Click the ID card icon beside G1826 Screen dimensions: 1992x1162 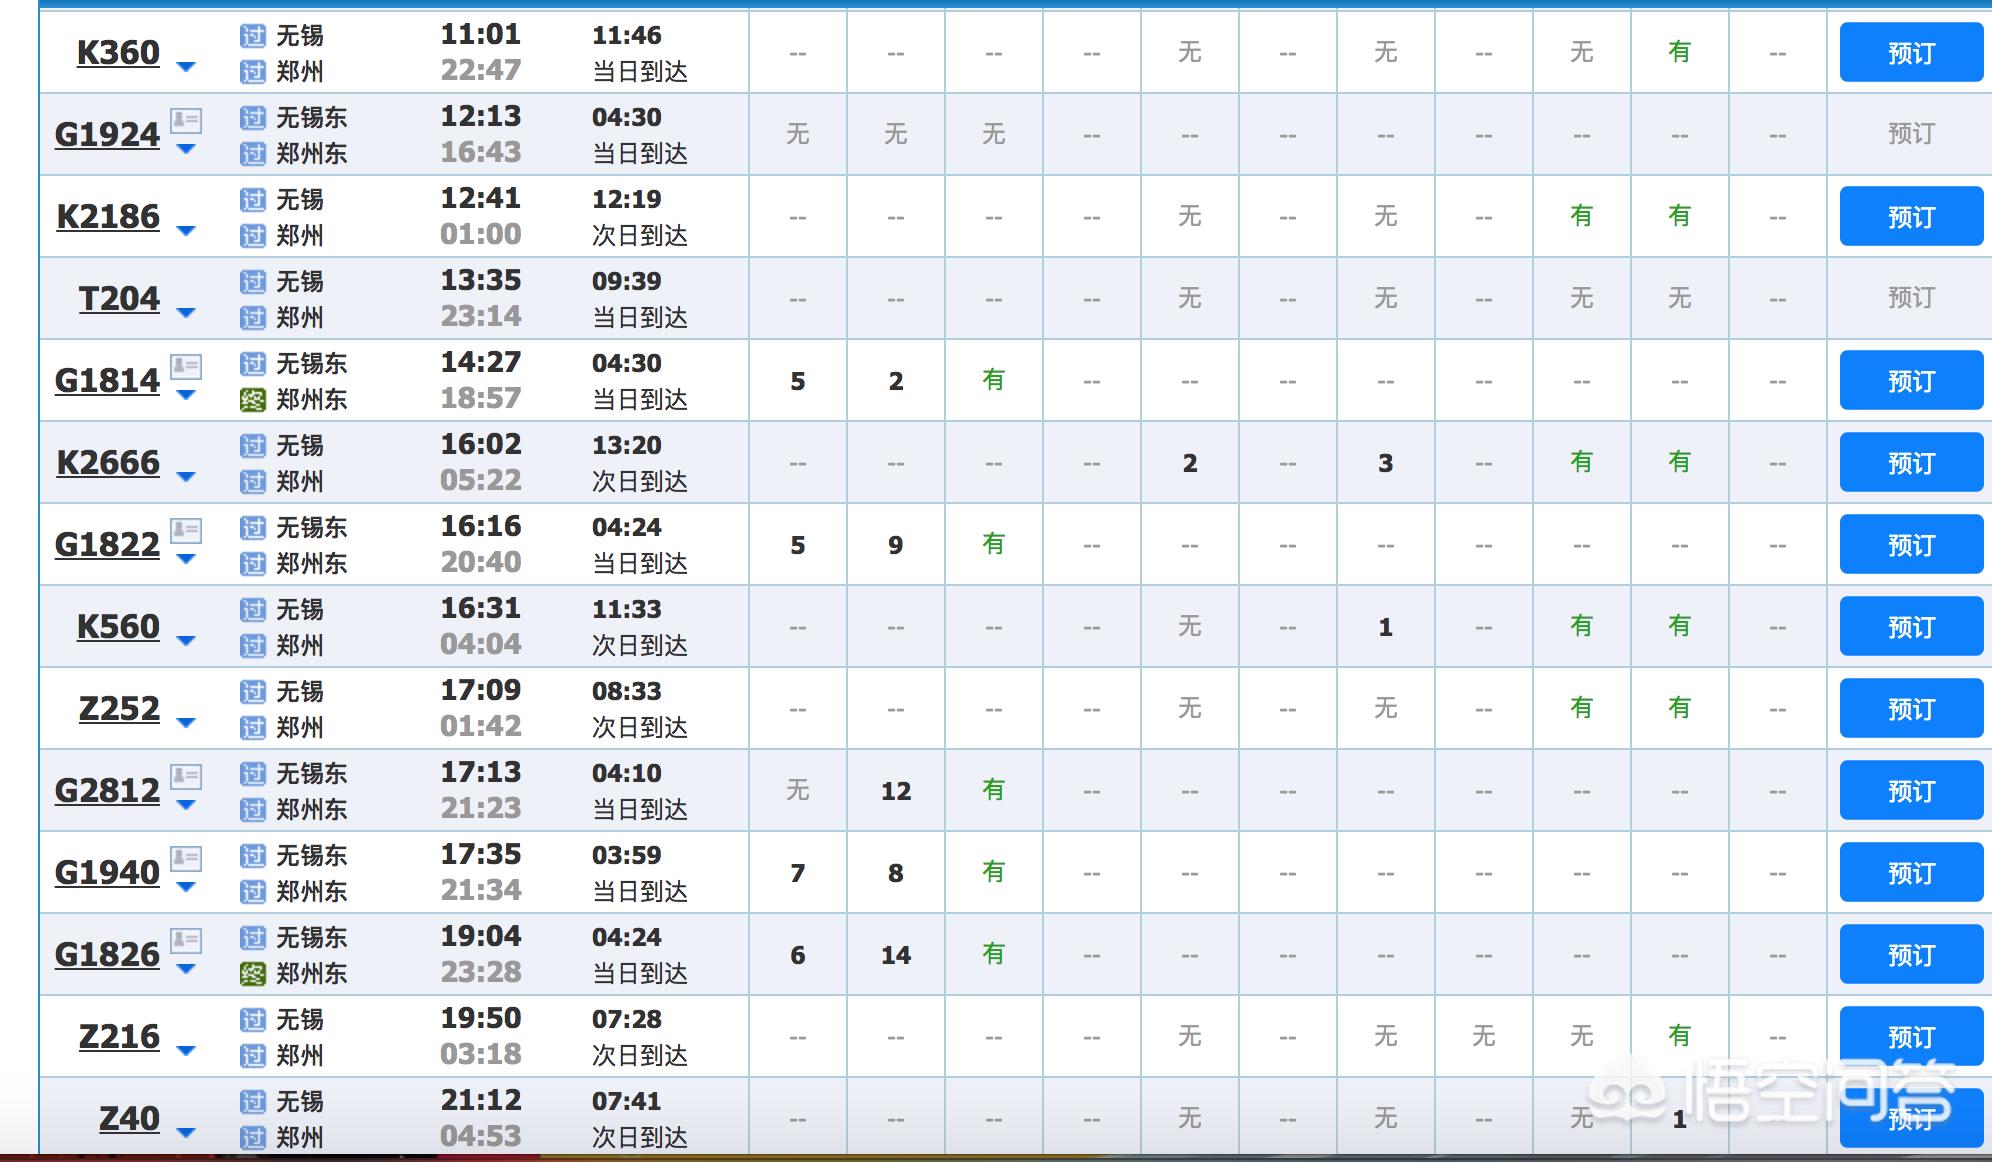(x=186, y=941)
